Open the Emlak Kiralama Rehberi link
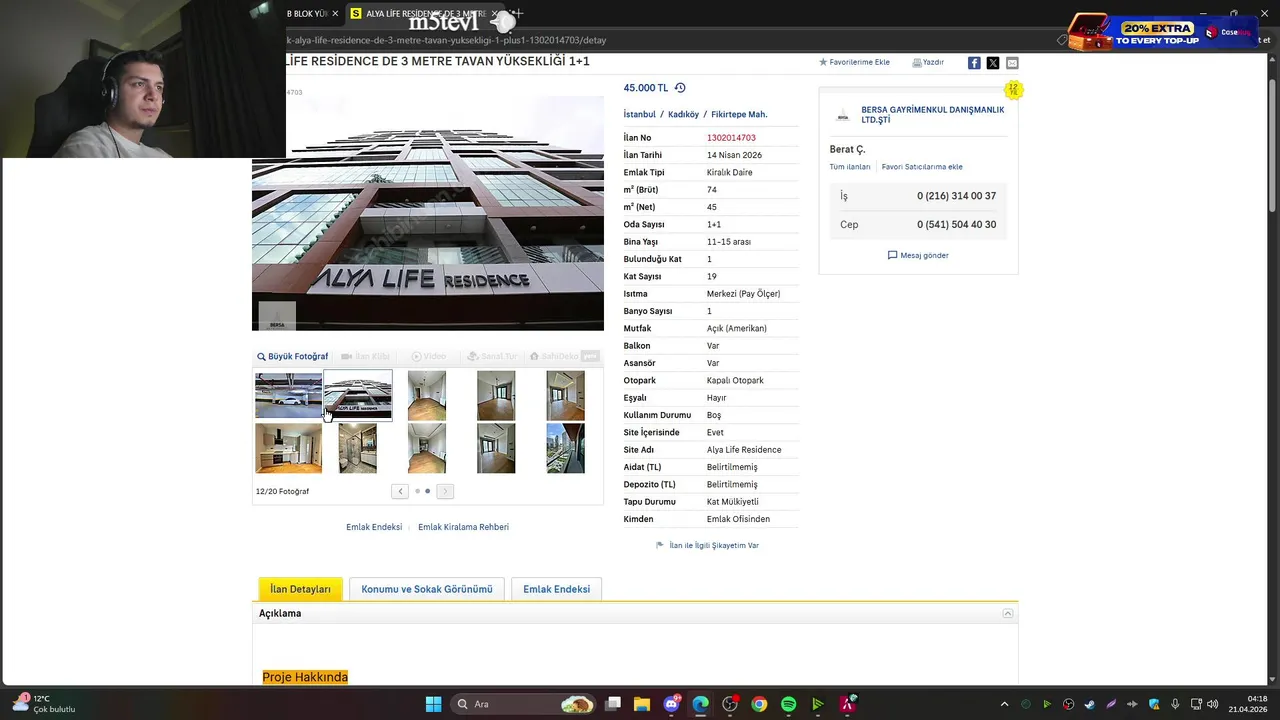Viewport: 1280px width, 720px height. click(463, 527)
